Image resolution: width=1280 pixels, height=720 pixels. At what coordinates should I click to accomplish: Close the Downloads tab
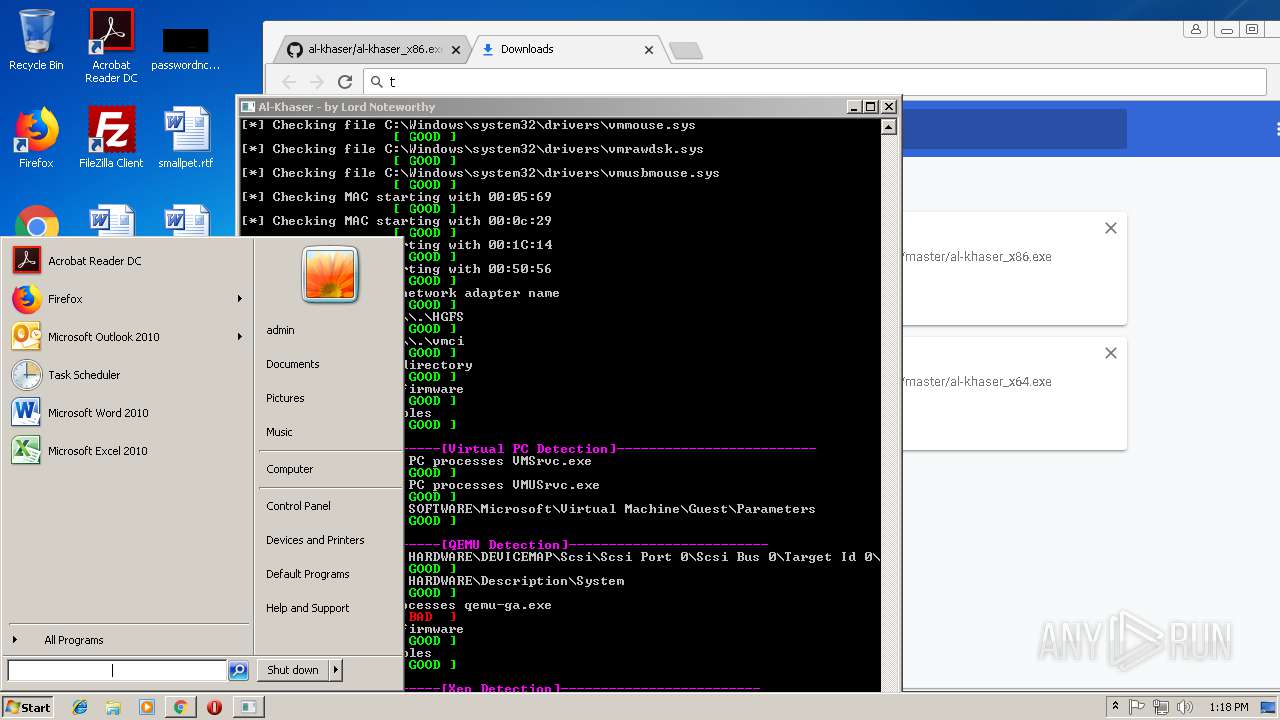(x=649, y=49)
